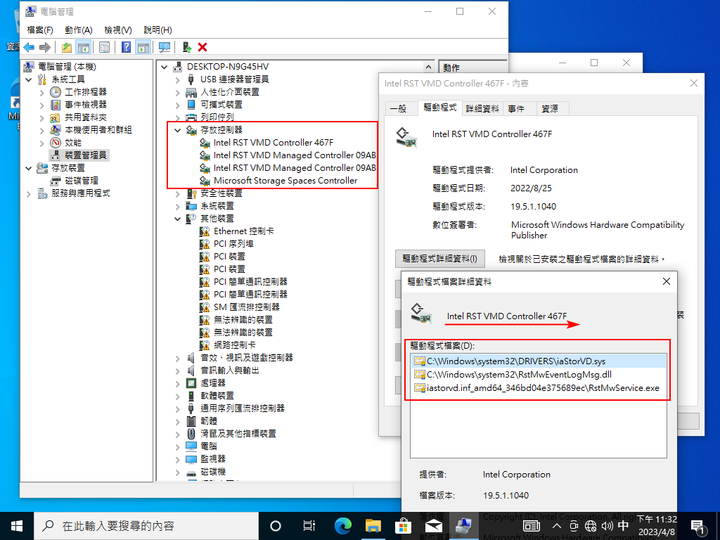
Task: Expand the 工作排程器 node
Action: tap(42, 92)
